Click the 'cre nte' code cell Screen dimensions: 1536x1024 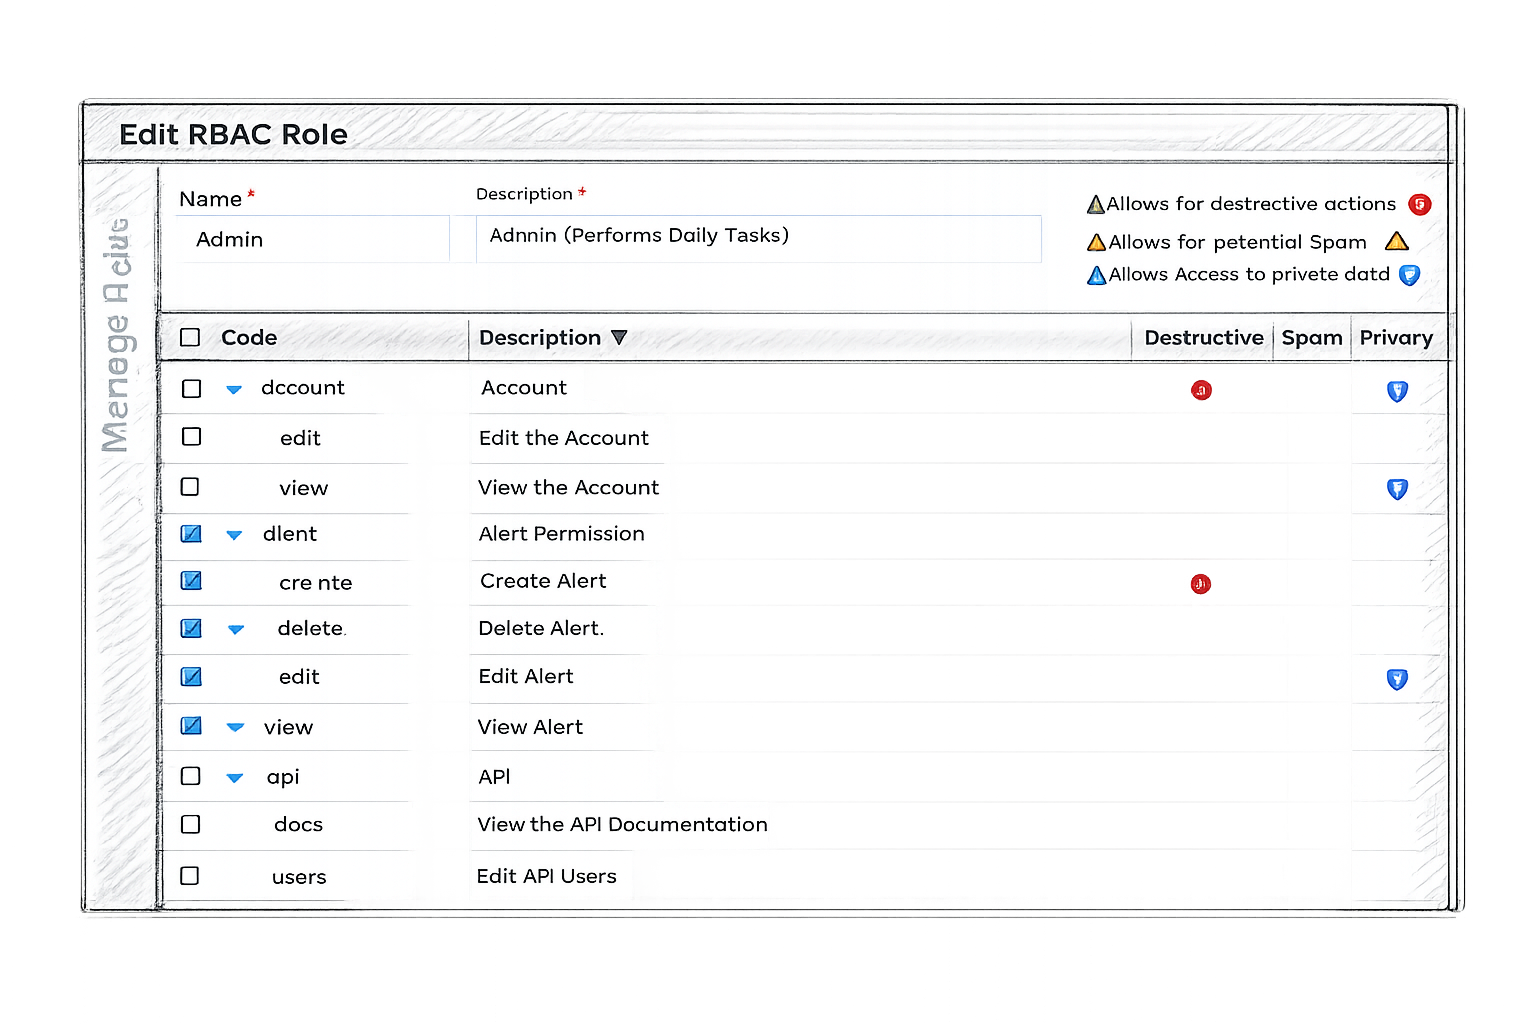point(316,583)
